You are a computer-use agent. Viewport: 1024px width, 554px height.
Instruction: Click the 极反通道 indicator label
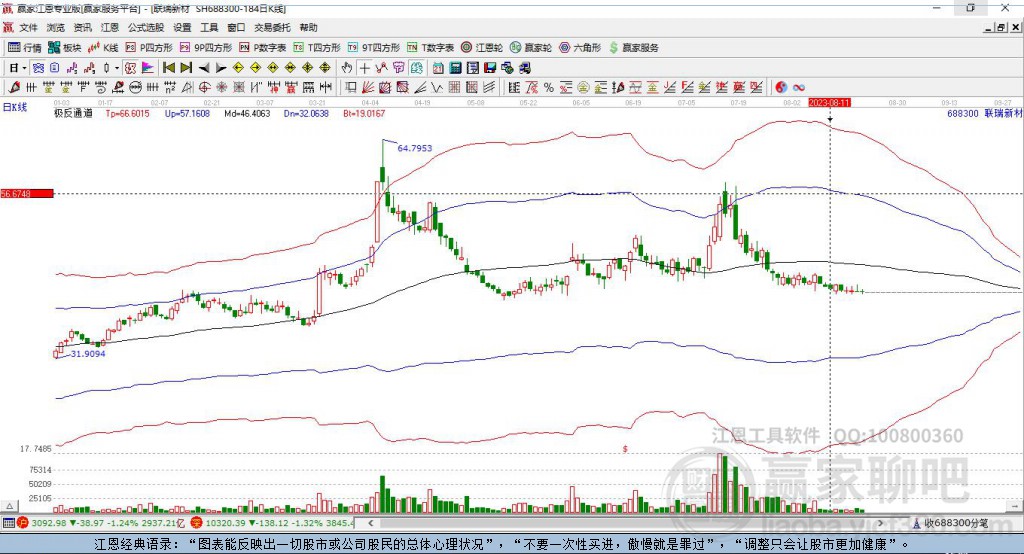tap(73, 114)
